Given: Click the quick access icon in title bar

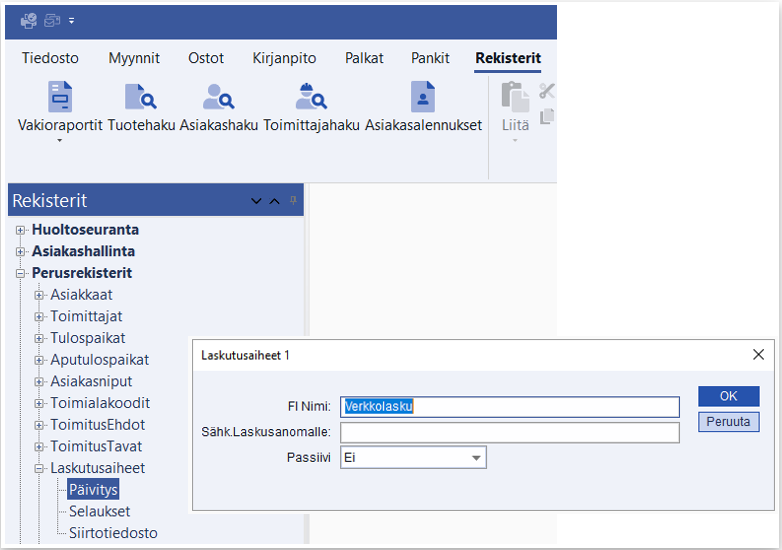Looking at the screenshot, I should (29, 20).
